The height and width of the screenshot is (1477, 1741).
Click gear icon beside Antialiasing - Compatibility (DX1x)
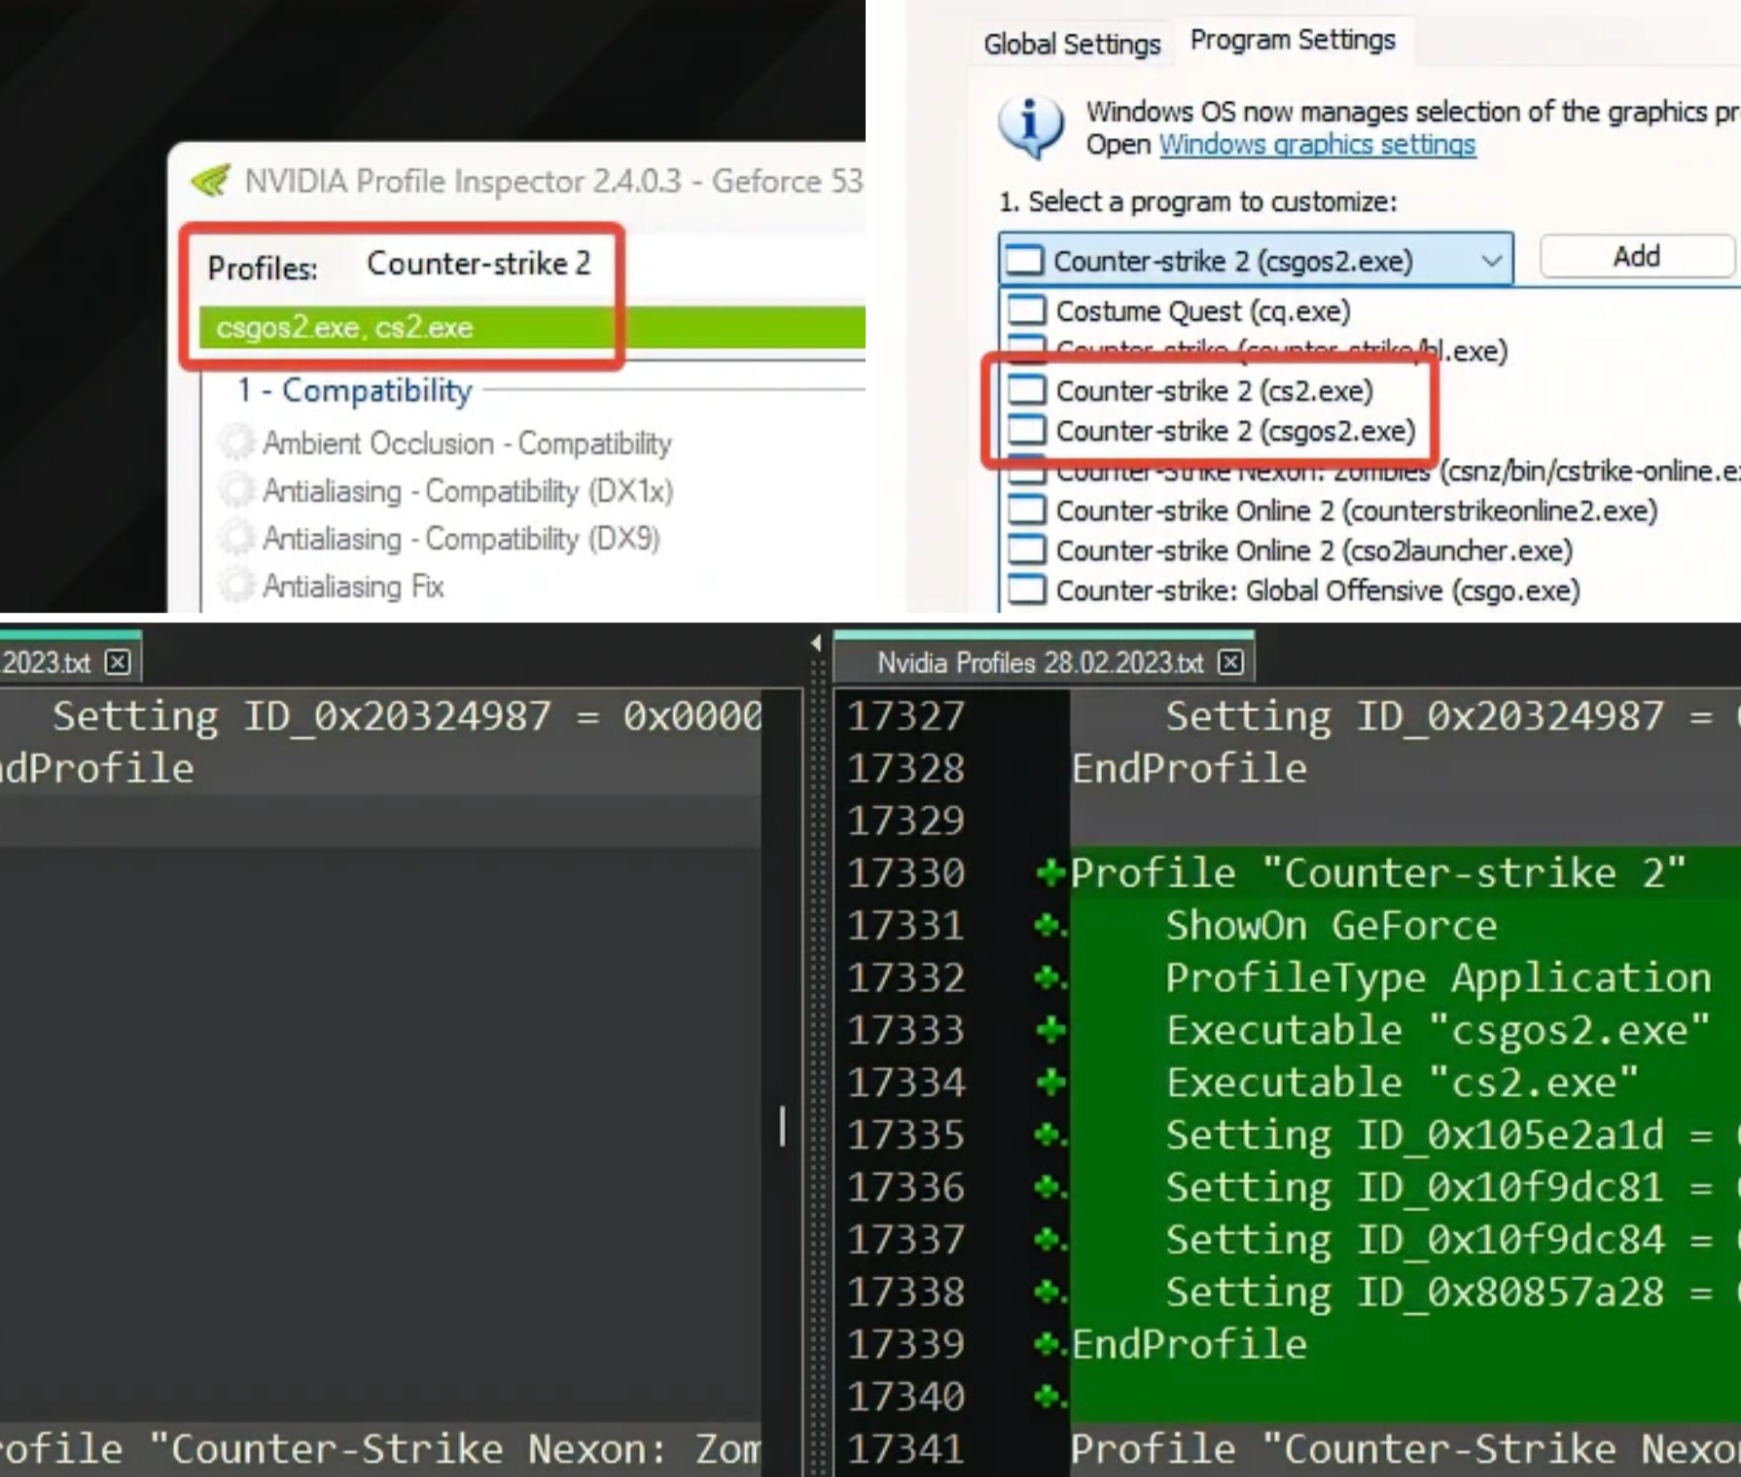pos(237,490)
